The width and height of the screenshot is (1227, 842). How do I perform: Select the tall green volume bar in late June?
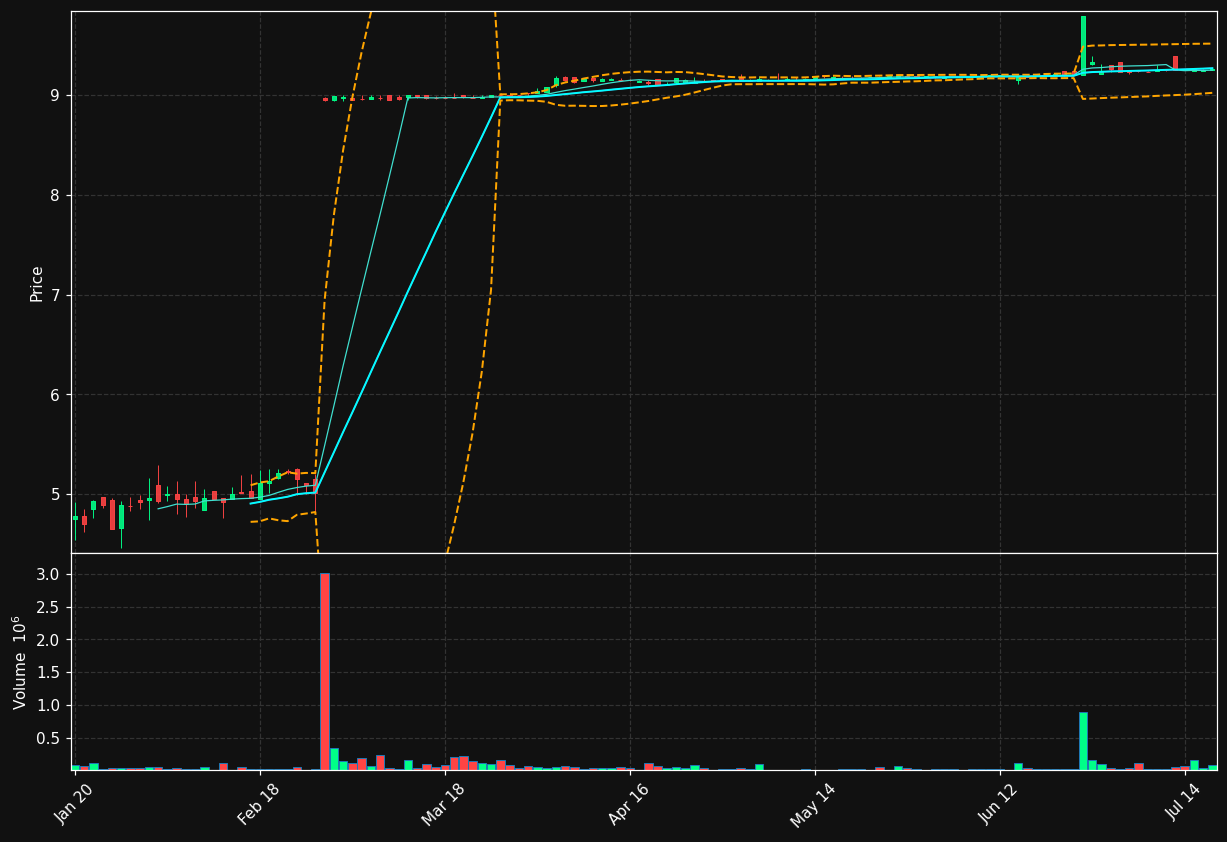click(x=1083, y=741)
